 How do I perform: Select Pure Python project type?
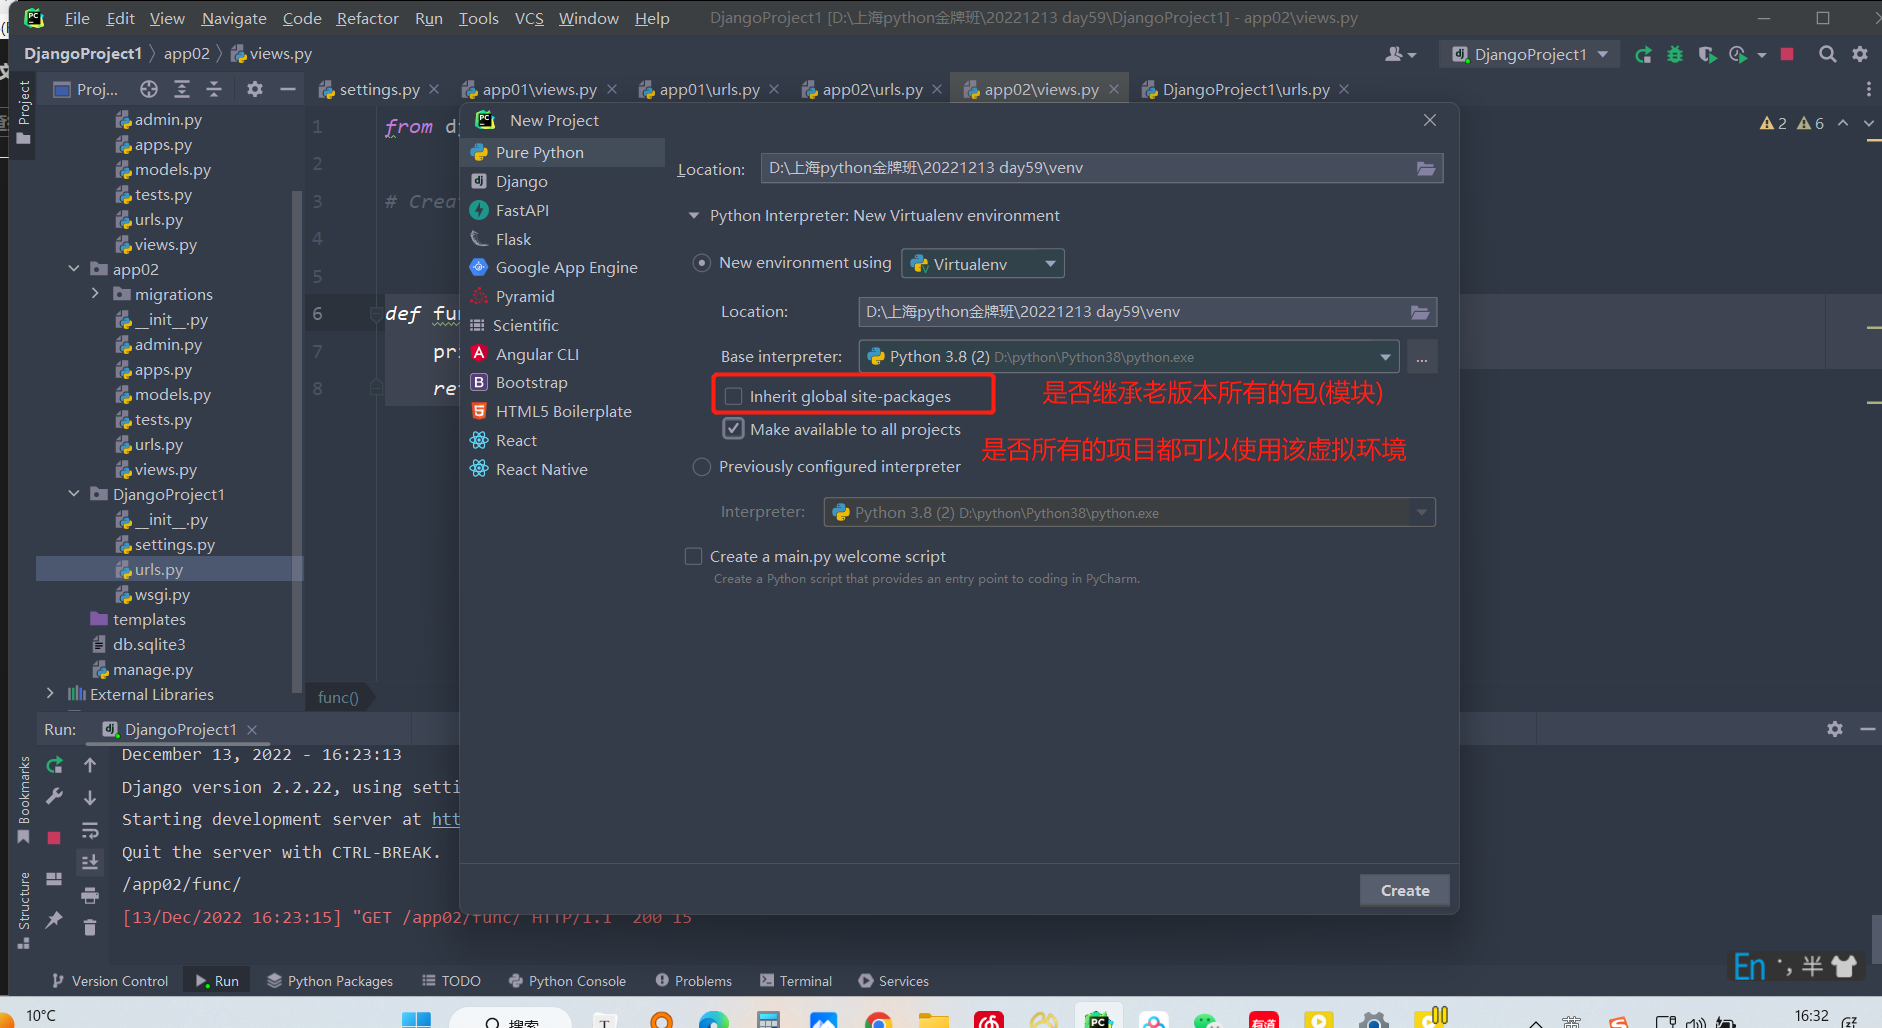coord(562,152)
